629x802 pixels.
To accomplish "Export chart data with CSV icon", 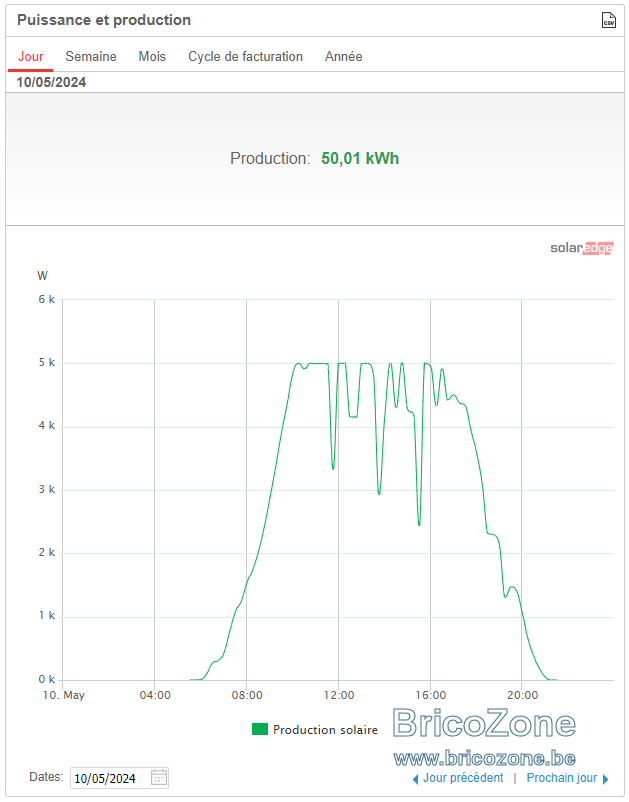I will 609,20.
